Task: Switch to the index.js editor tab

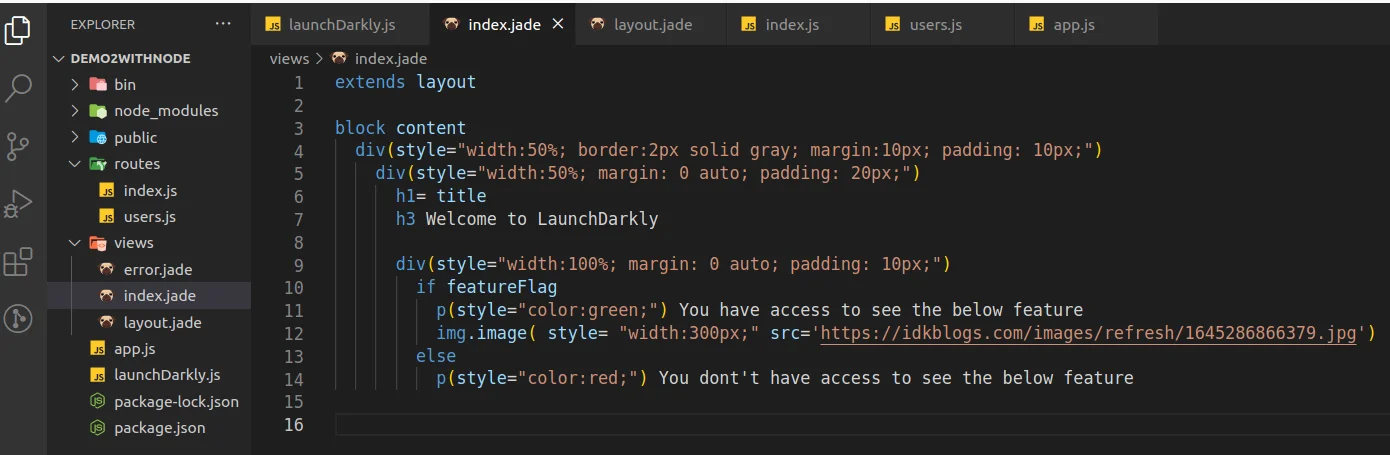Action: pyautogui.click(x=798, y=25)
